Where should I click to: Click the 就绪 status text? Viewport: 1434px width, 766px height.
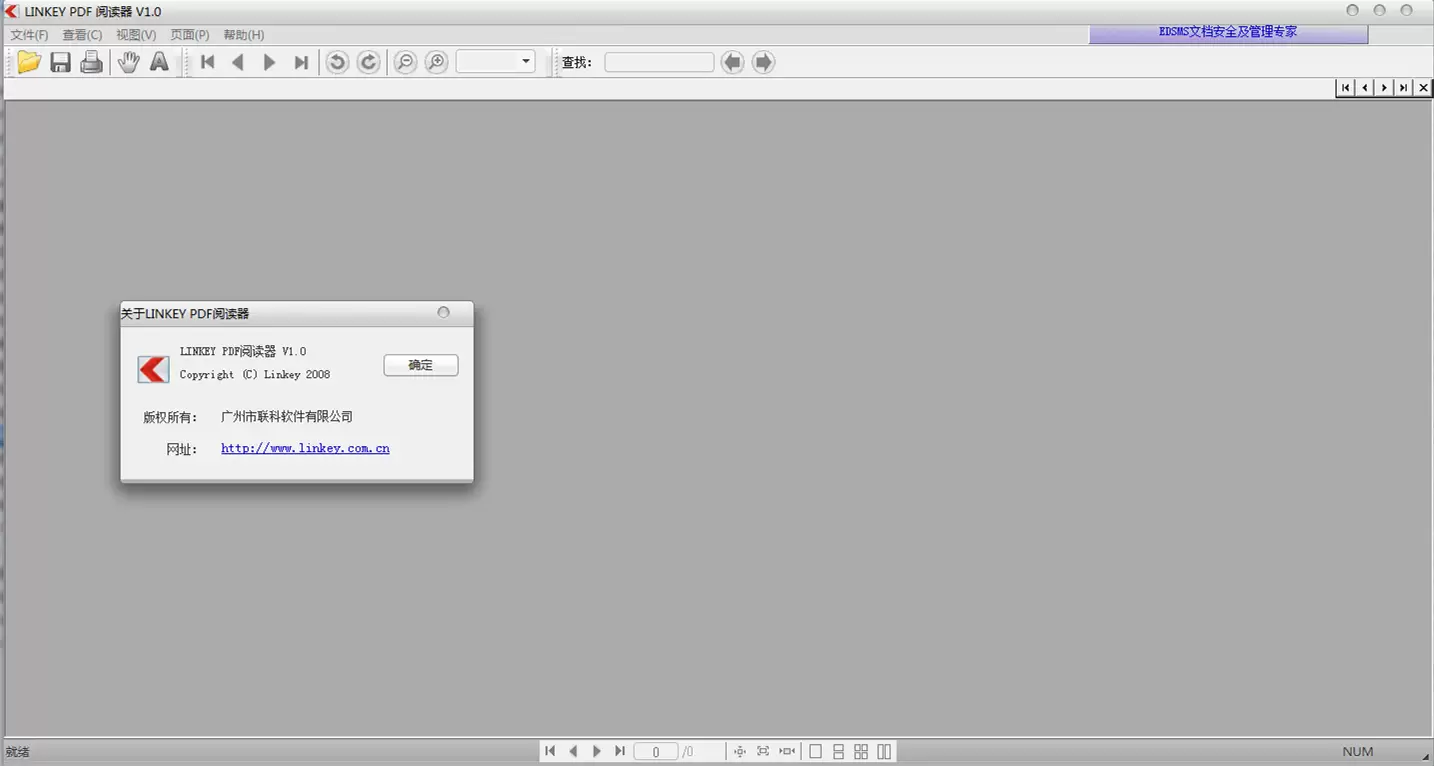pyautogui.click(x=18, y=752)
